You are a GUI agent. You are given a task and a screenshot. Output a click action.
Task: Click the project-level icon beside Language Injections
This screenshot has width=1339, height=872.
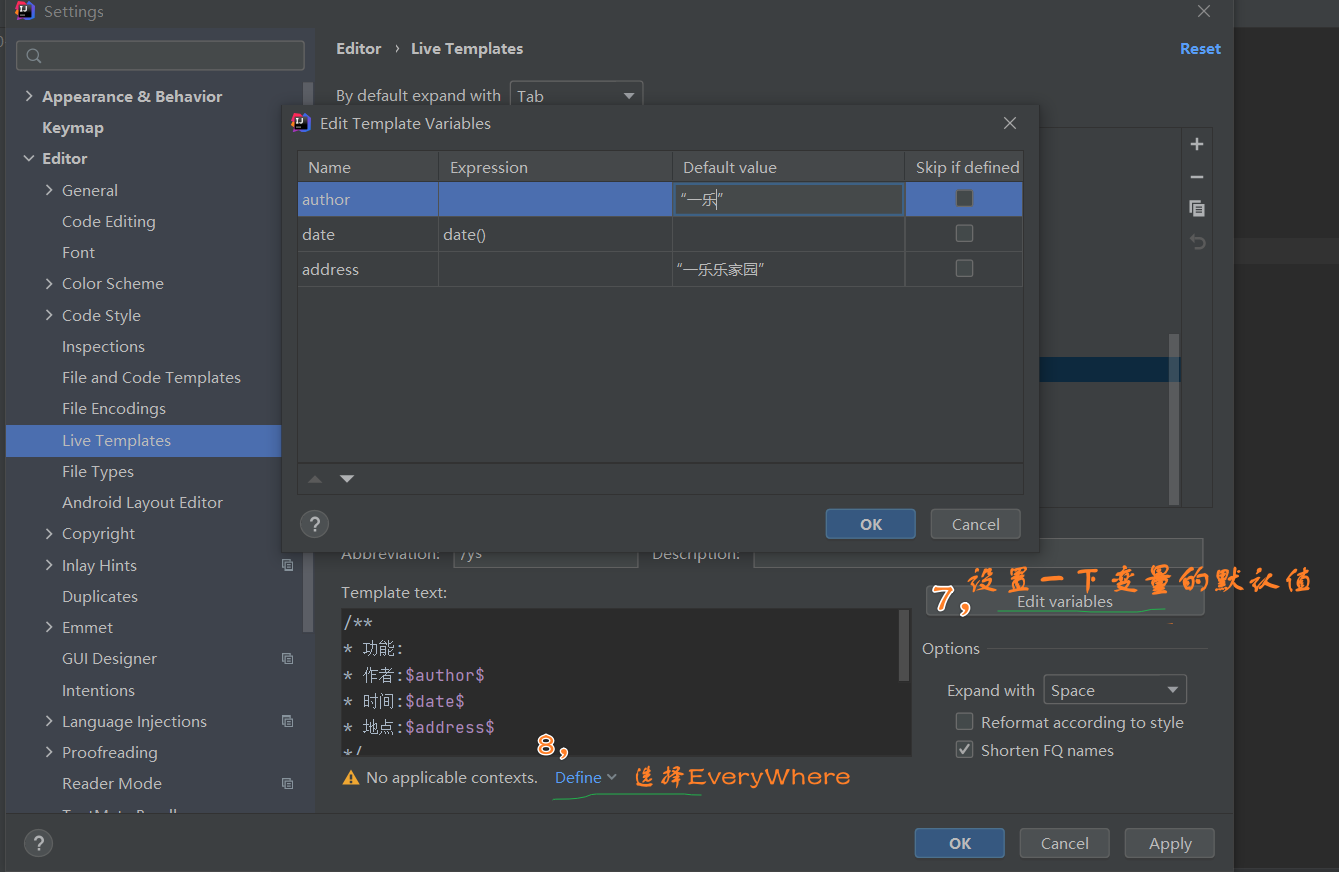coord(287,721)
